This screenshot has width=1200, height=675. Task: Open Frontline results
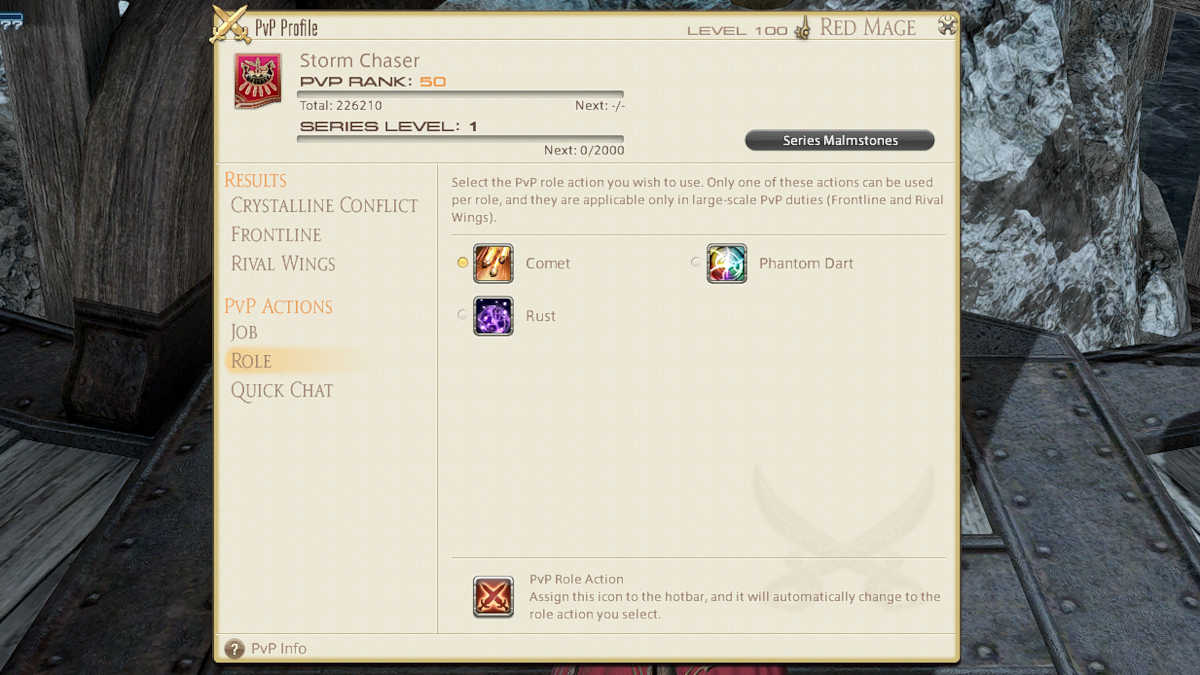point(276,234)
